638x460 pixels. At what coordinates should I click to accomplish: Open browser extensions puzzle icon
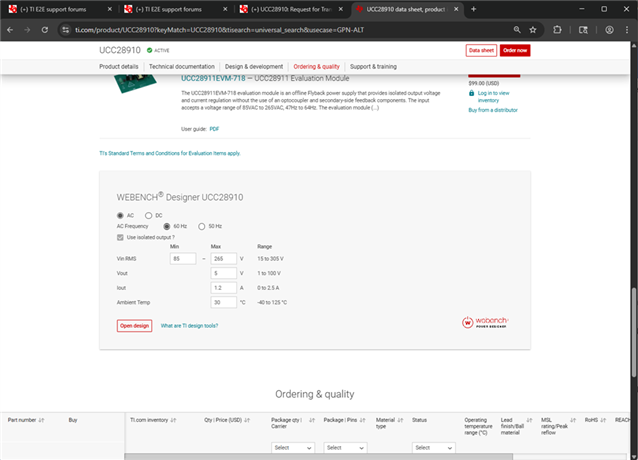[x=557, y=30]
